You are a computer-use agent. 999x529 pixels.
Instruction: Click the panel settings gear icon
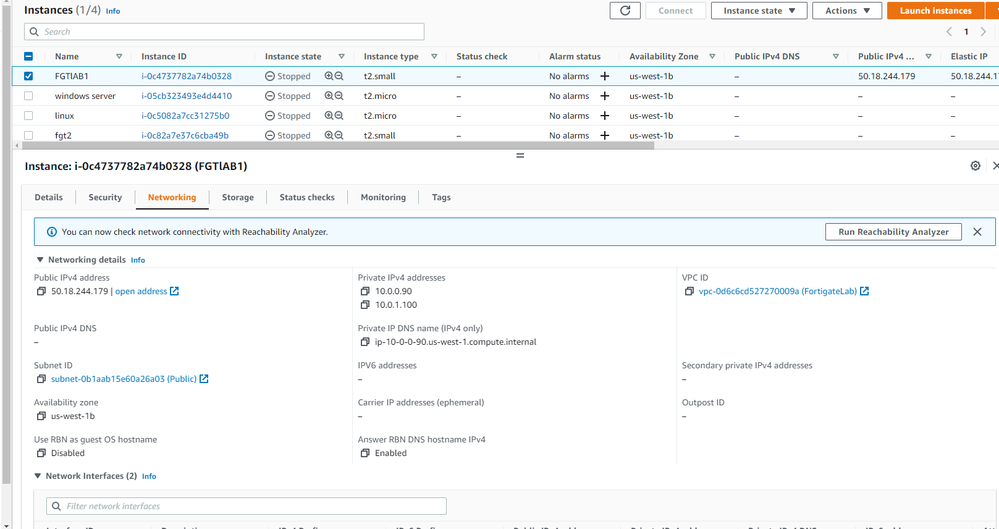tap(975, 166)
